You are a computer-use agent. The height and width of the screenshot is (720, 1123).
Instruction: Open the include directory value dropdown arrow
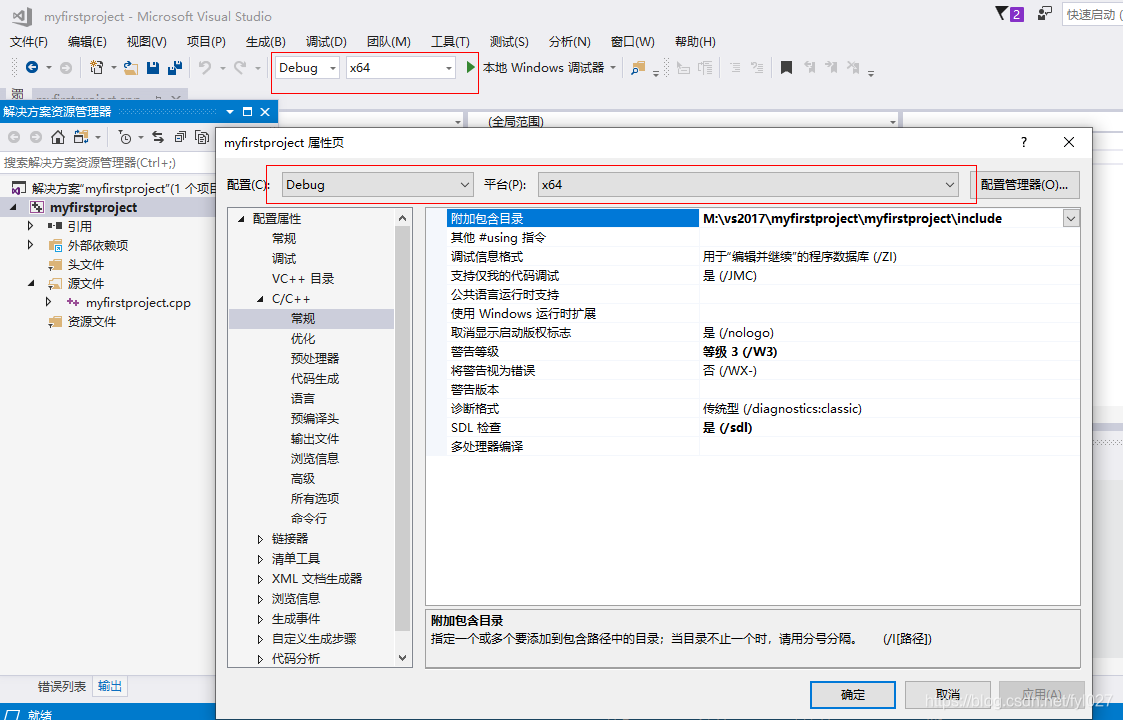1071,219
